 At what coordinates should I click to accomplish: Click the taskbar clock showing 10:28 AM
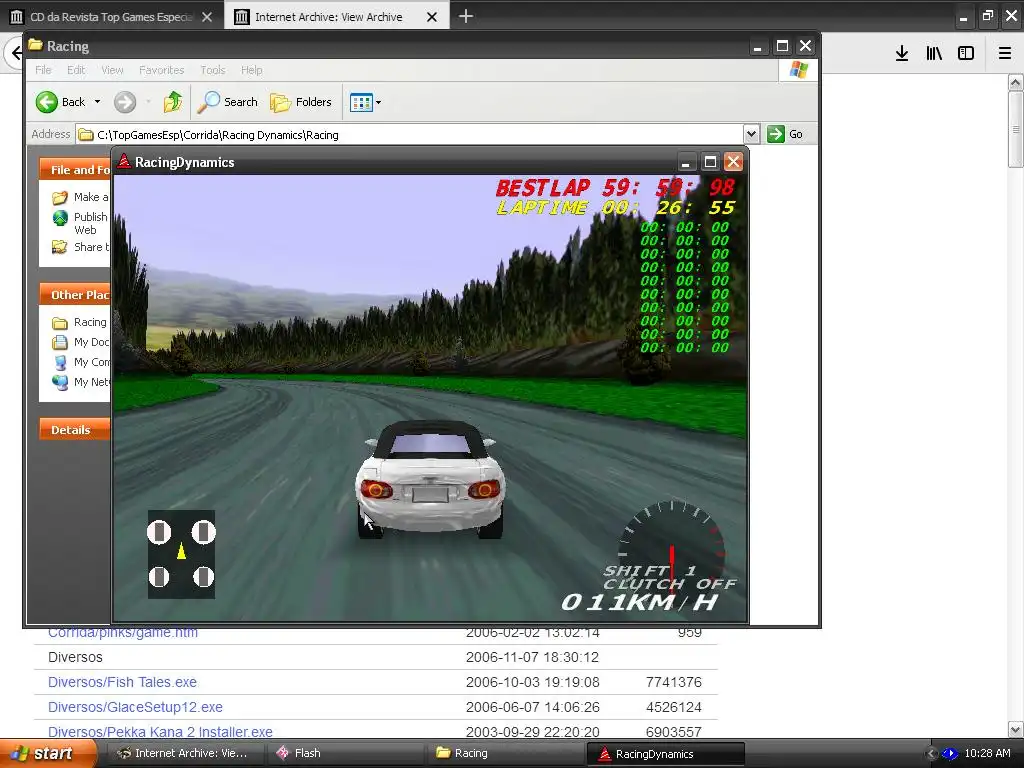tap(987, 754)
